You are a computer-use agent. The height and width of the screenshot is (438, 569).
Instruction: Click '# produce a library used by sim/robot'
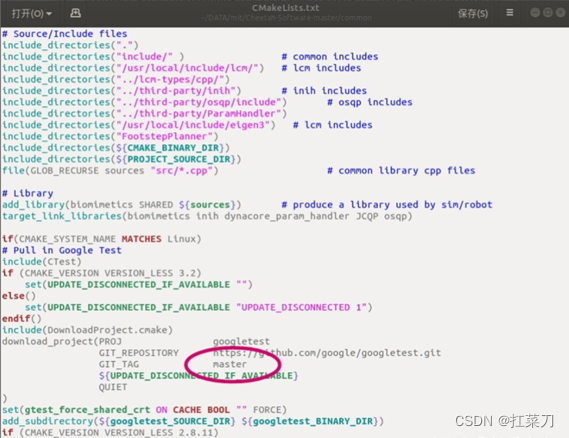pyautogui.click(x=387, y=205)
